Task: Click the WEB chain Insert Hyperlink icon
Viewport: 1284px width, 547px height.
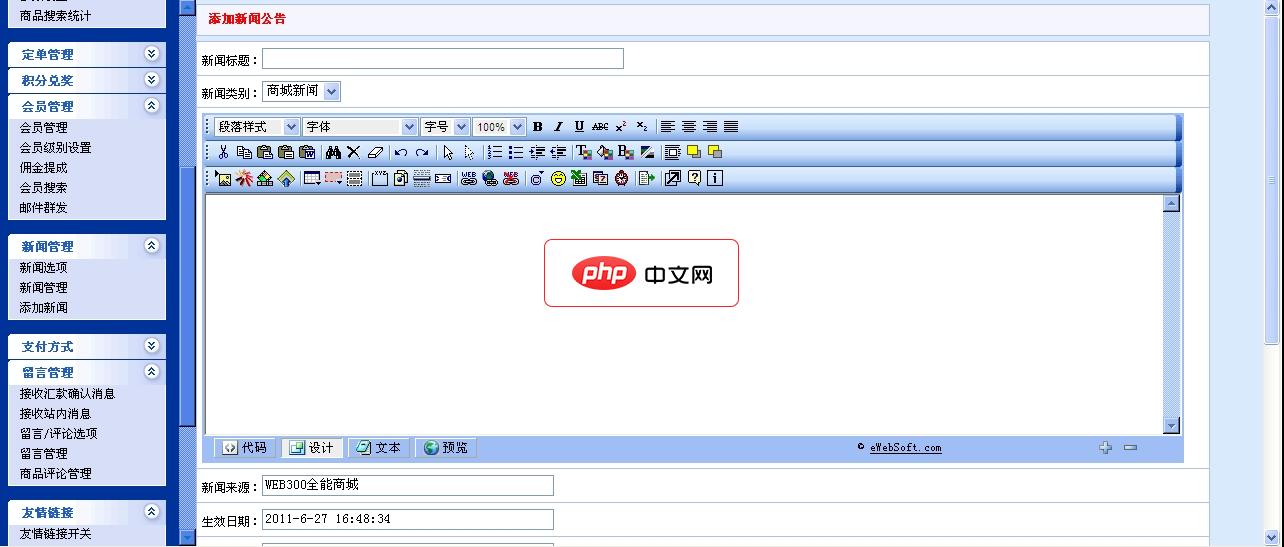Action: pyautogui.click(x=468, y=179)
